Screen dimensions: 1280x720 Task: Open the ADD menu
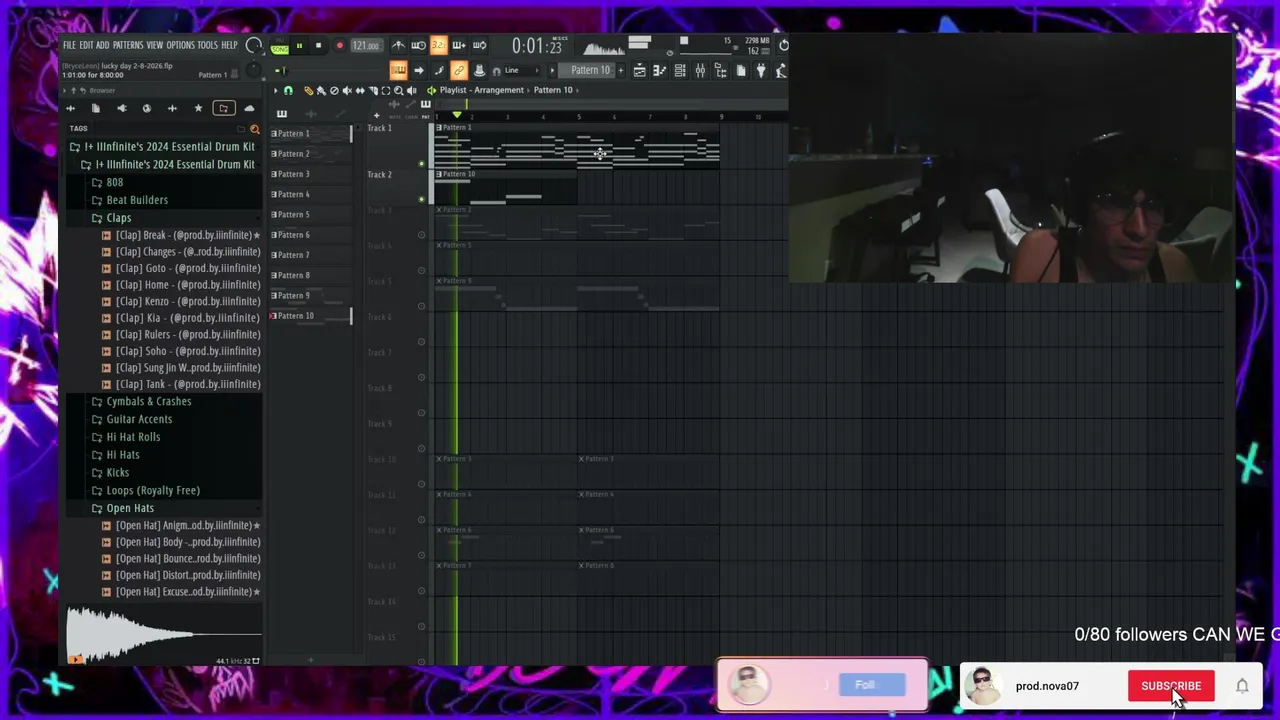click(102, 45)
